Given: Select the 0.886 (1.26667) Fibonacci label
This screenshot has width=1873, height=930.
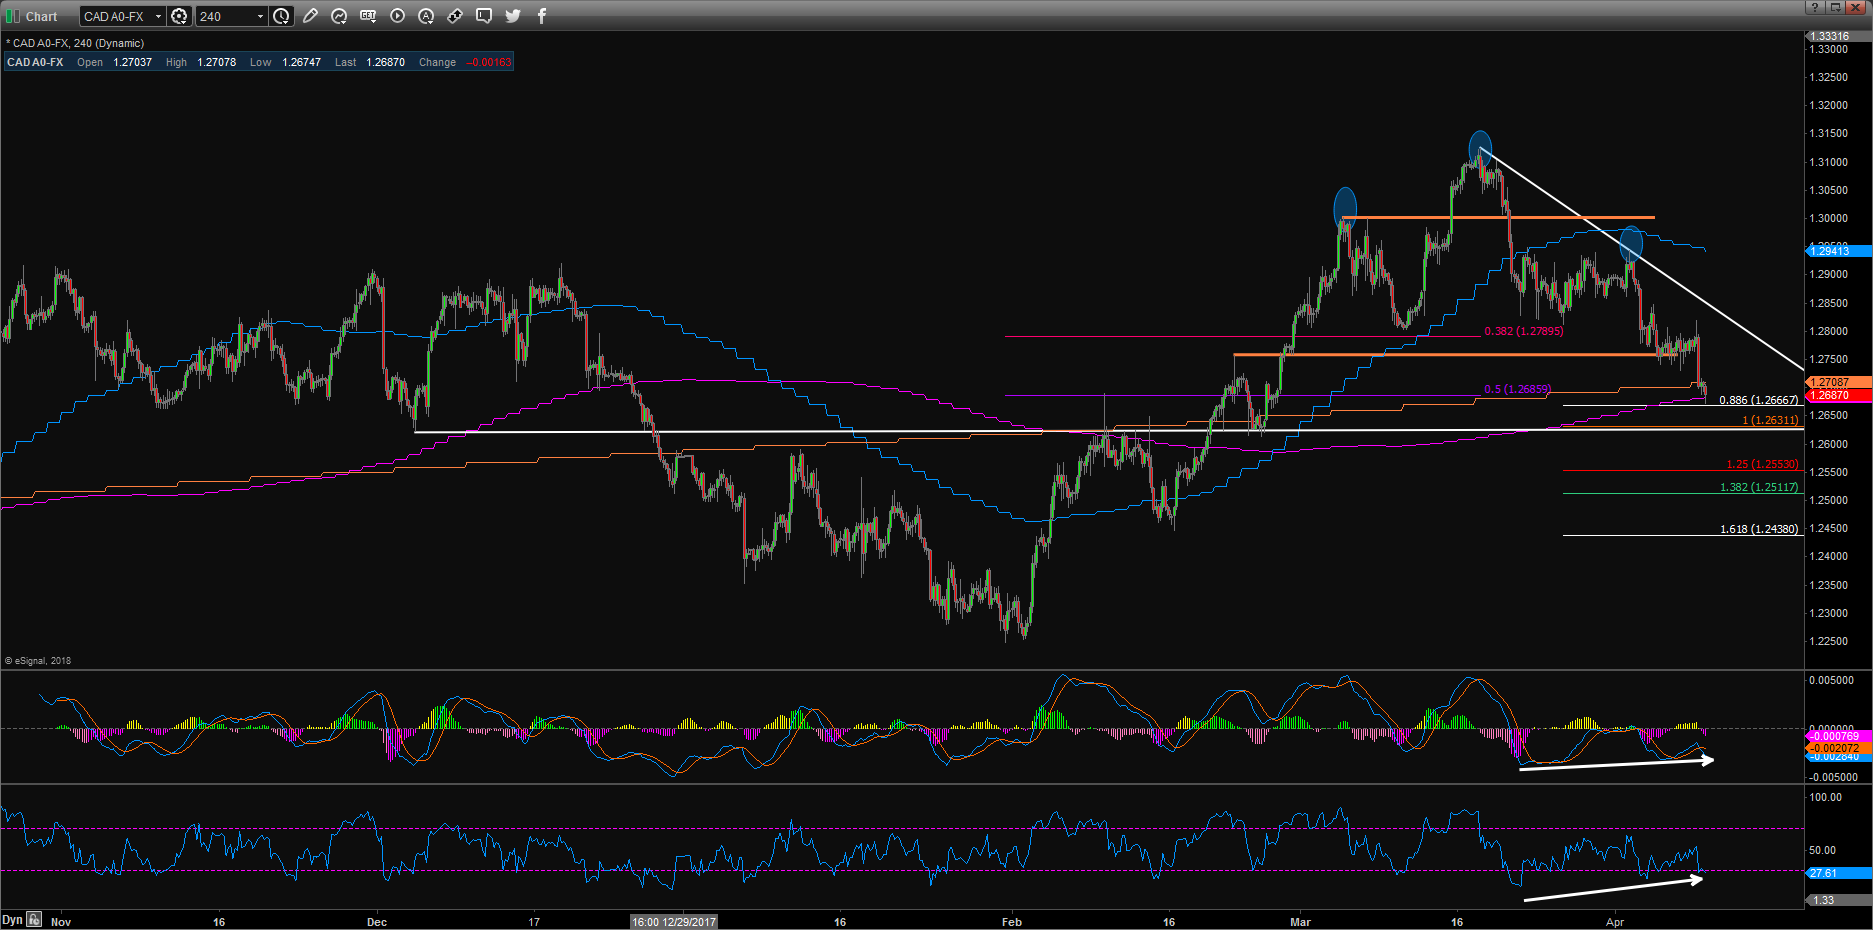Looking at the screenshot, I should pyautogui.click(x=1759, y=400).
